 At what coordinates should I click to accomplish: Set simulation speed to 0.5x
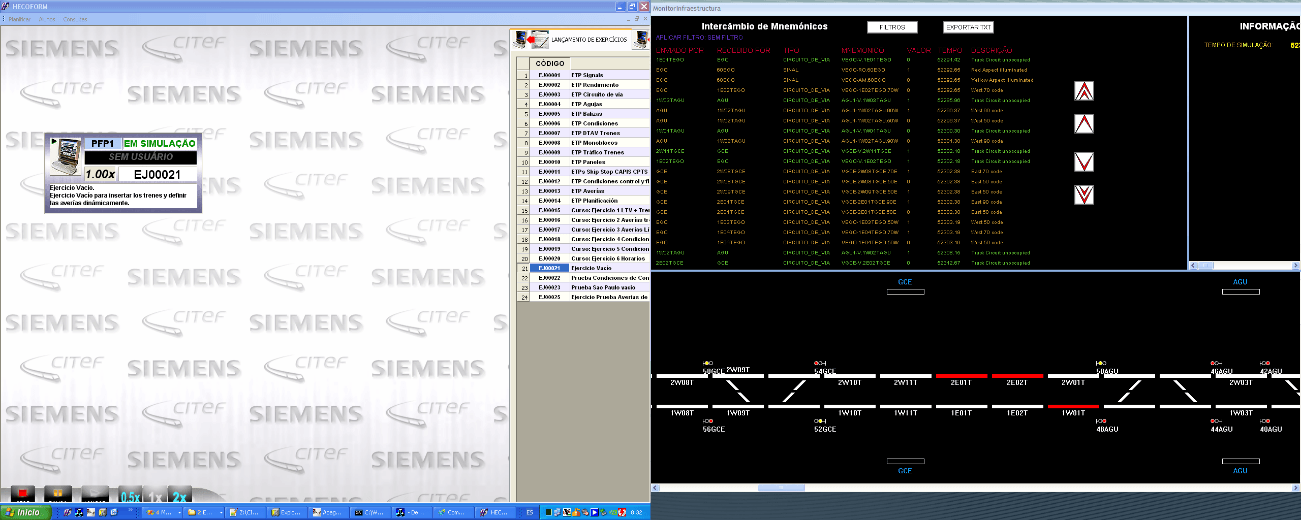click(x=130, y=495)
